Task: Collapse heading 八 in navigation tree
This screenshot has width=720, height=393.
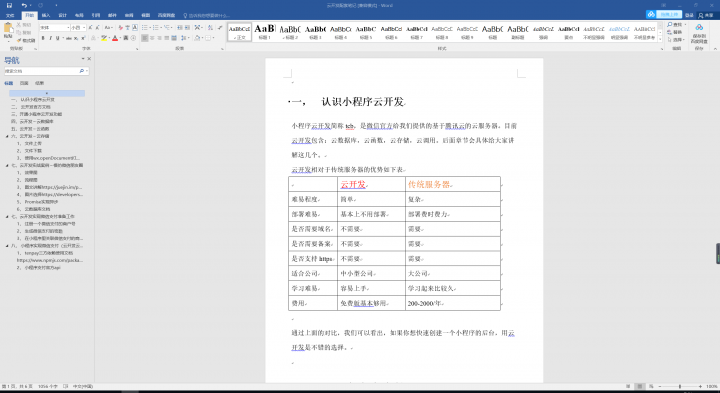Action: [7, 246]
